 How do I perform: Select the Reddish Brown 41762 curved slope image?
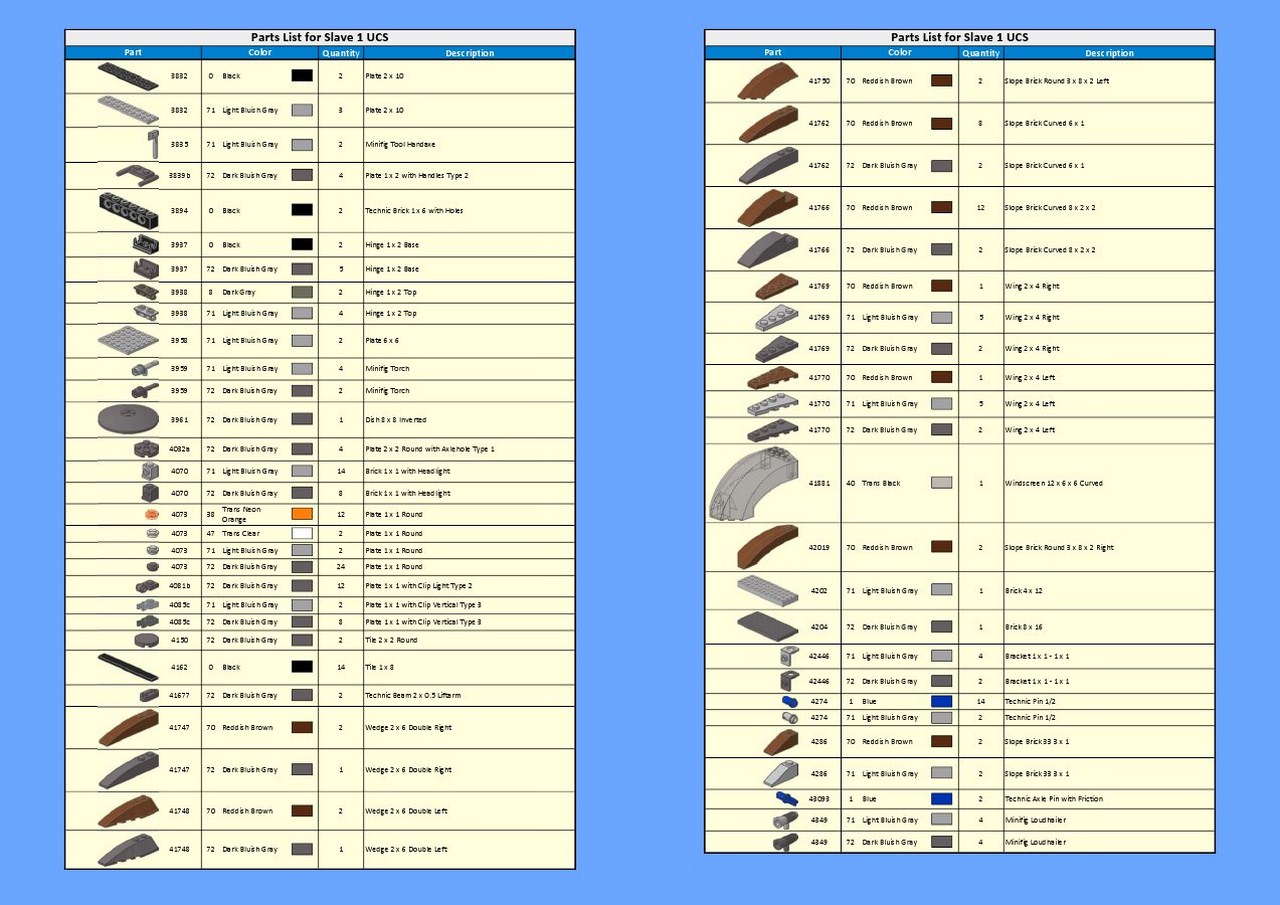coord(768,123)
